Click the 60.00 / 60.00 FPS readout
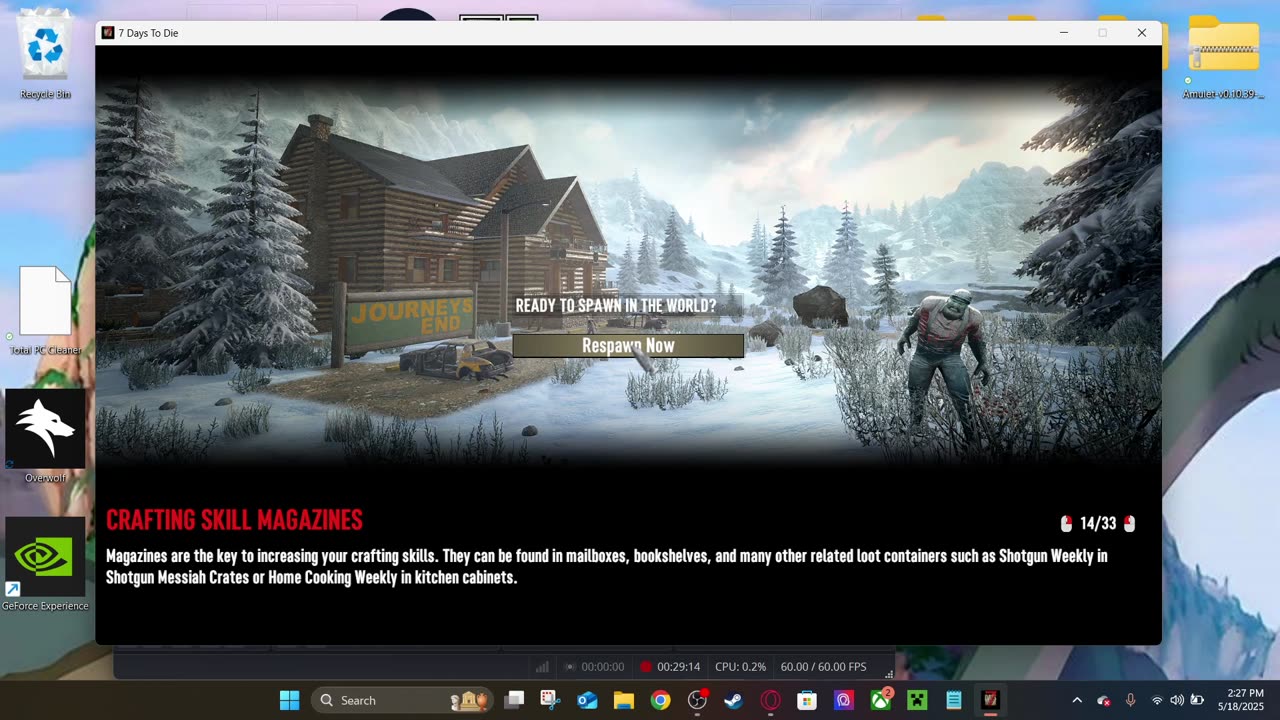The height and width of the screenshot is (720, 1280). tap(823, 667)
